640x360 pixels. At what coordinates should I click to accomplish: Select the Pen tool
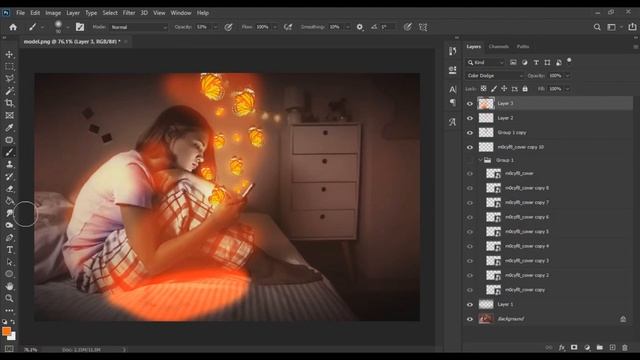[x=9, y=238]
